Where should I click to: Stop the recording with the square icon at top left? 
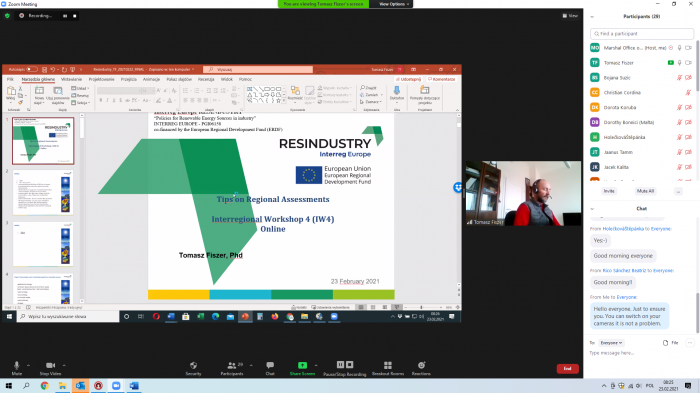coord(75,16)
